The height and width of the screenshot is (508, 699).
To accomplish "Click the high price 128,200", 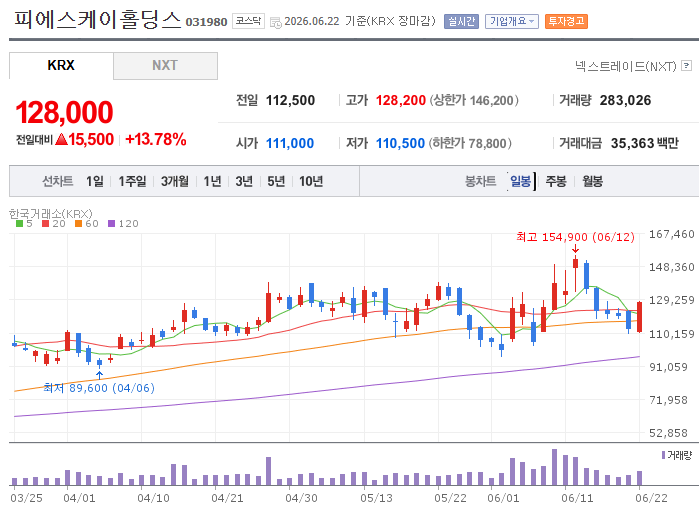I will click(400, 100).
